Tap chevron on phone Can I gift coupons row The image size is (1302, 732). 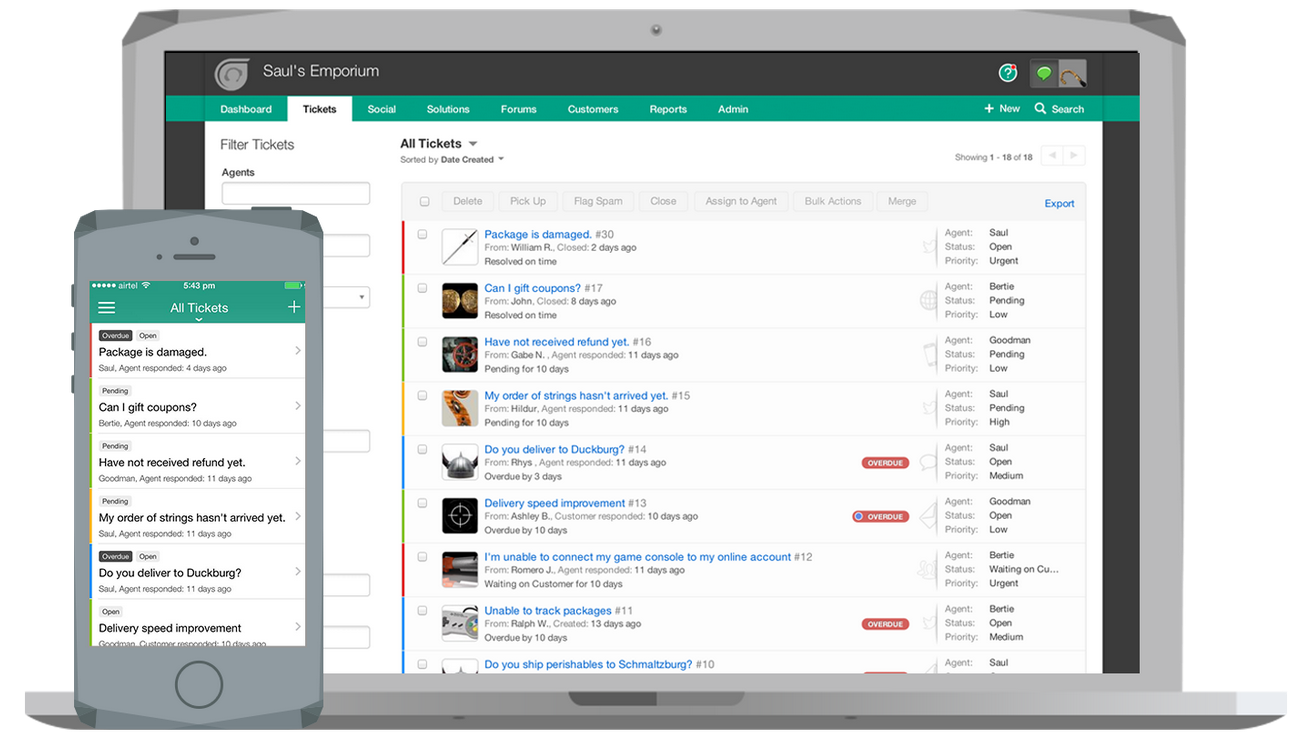tap(298, 406)
